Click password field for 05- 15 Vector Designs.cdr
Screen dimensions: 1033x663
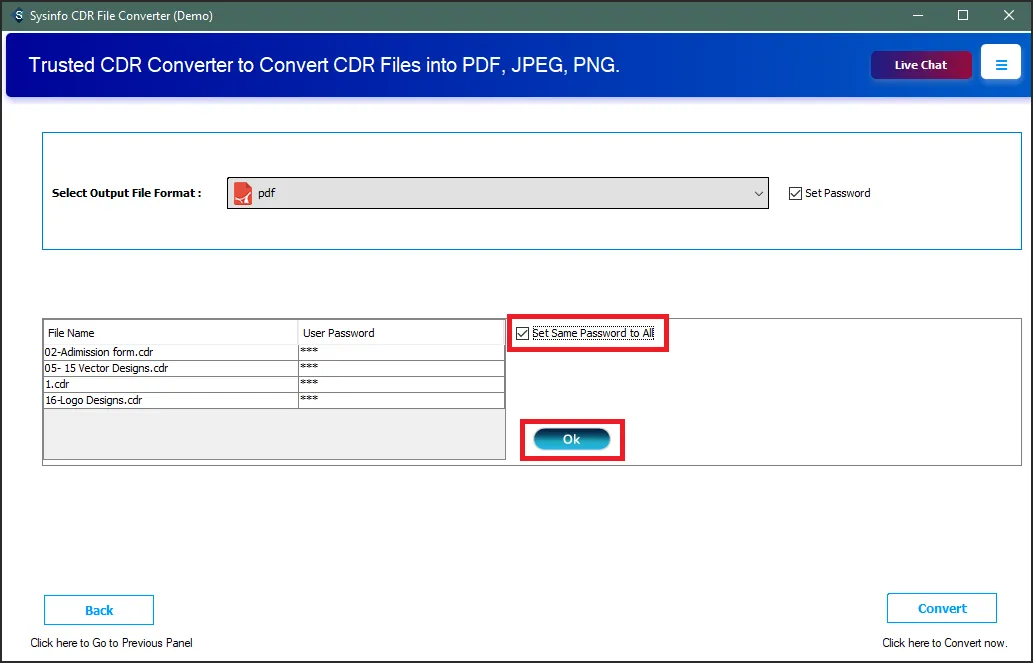pyautogui.click(x=401, y=368)
